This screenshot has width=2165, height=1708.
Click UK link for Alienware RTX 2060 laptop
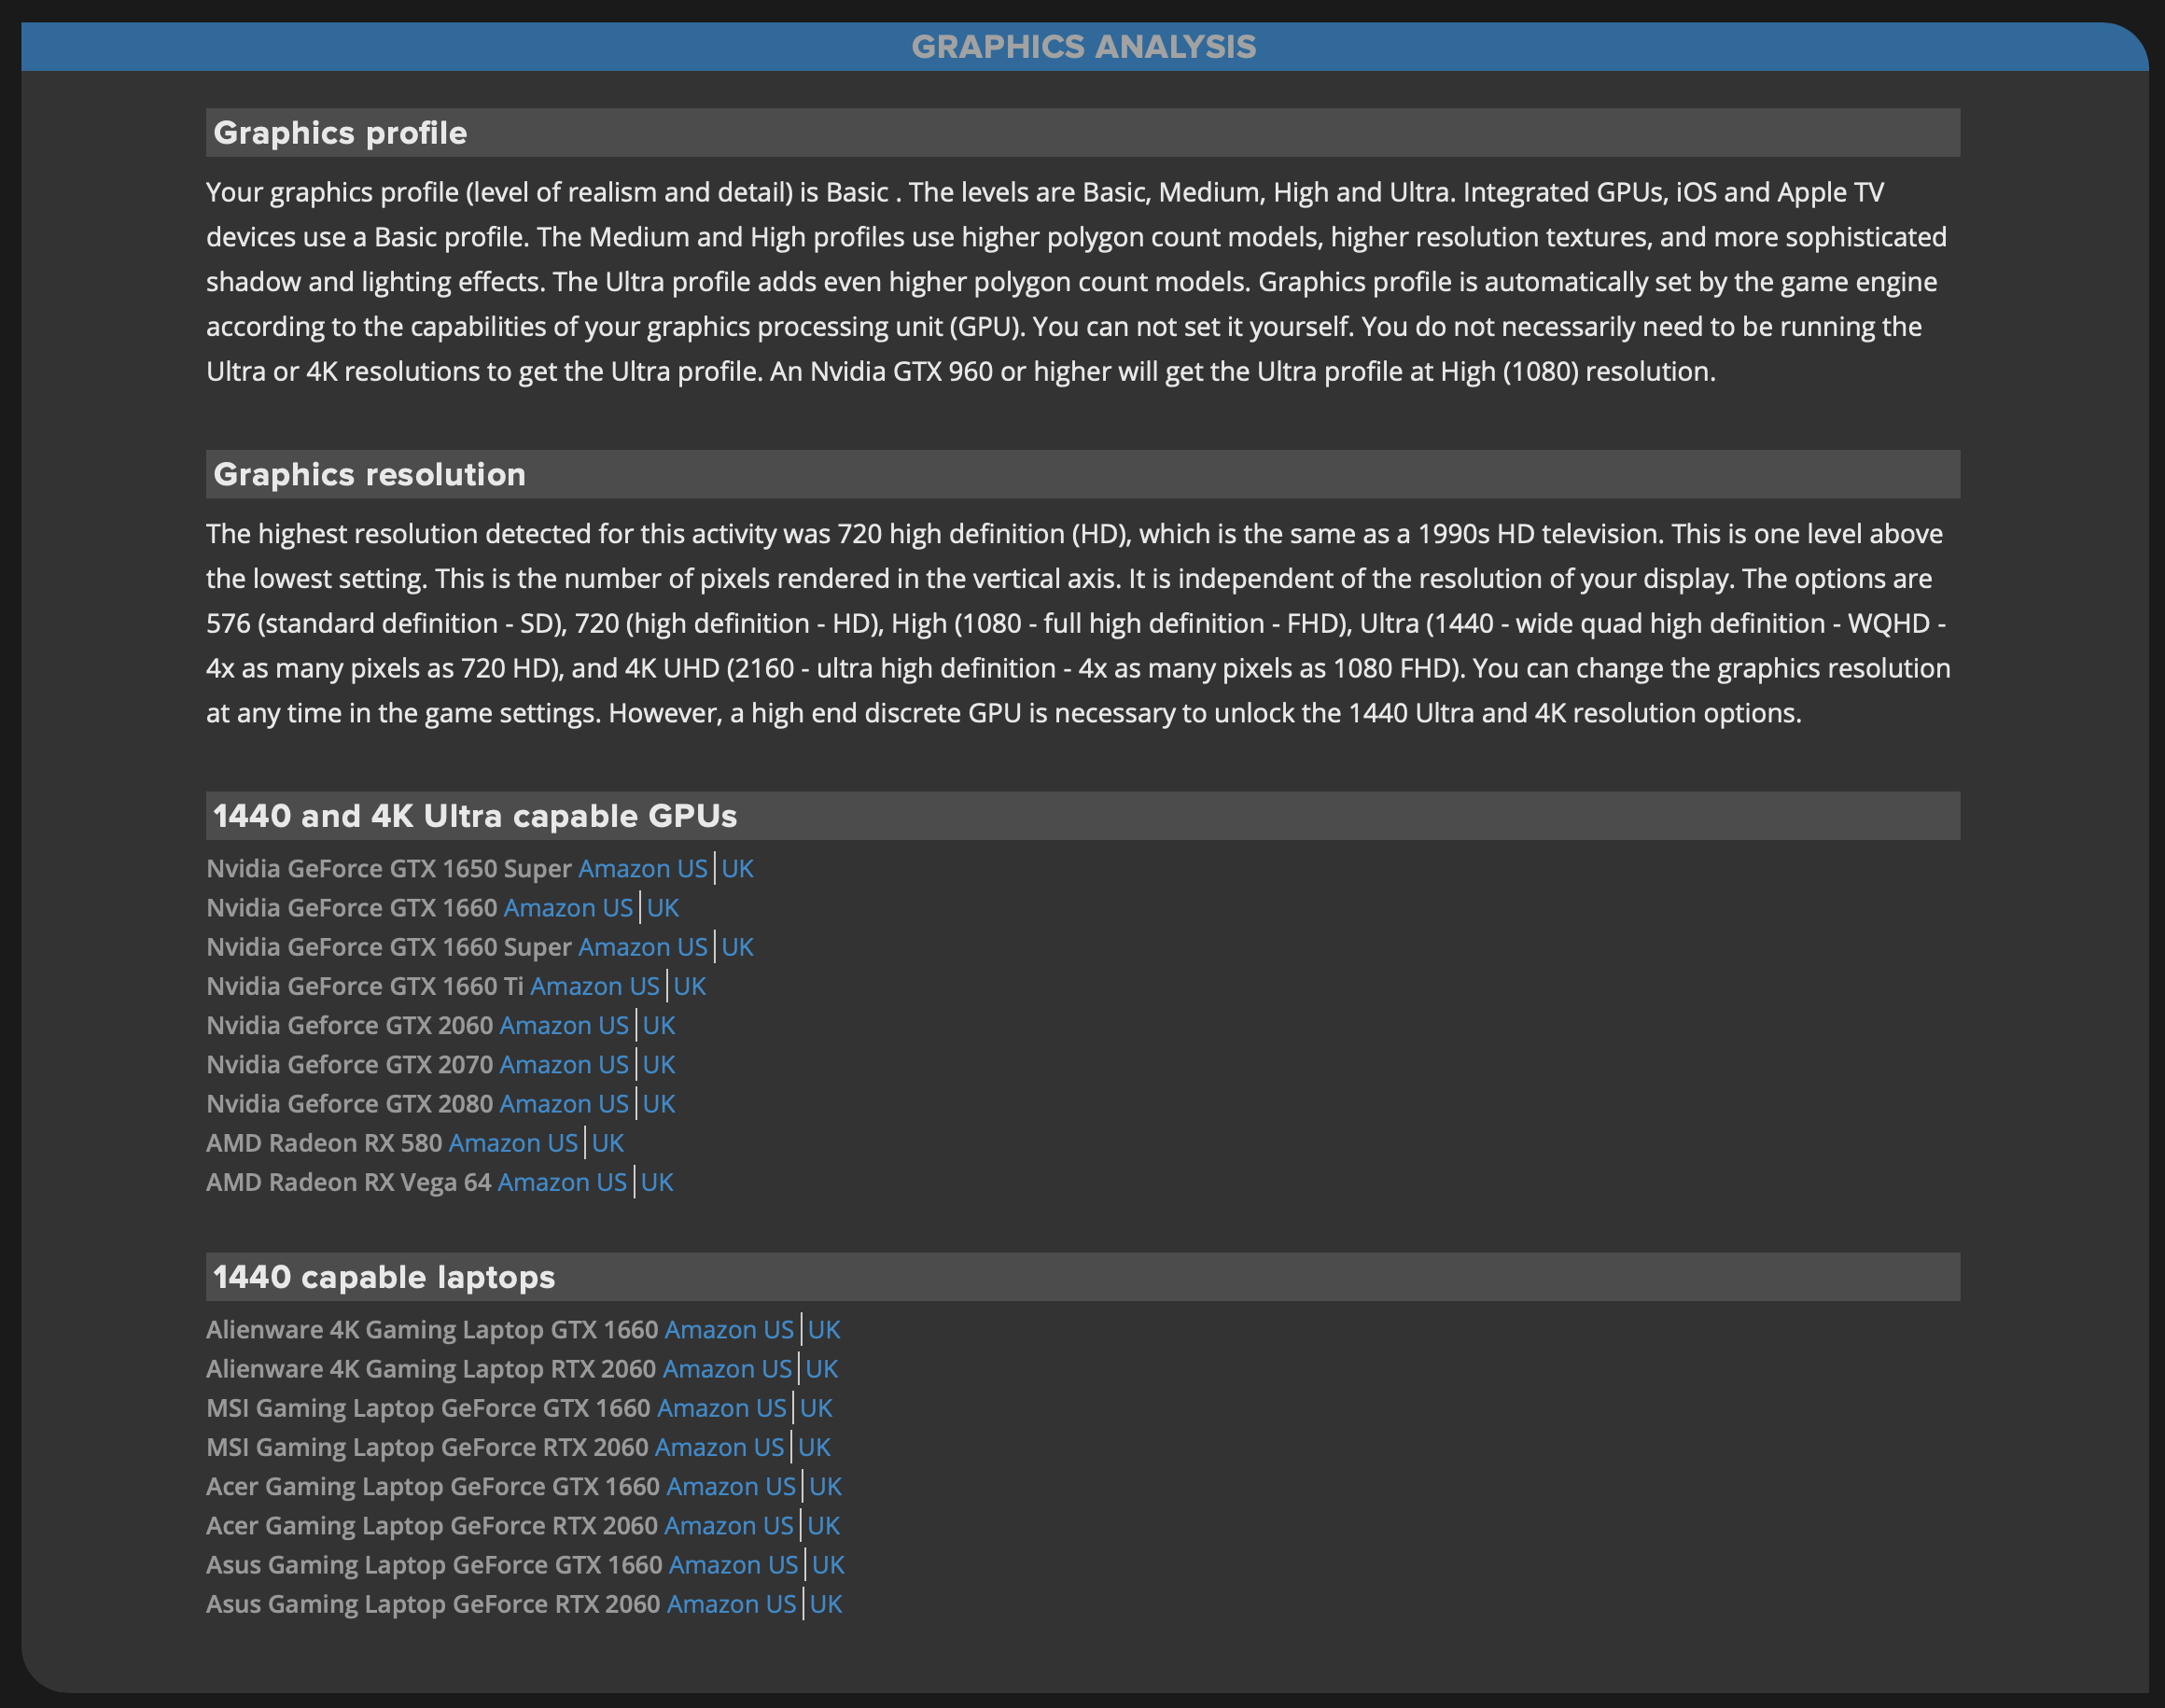[x=821, y=1368]
